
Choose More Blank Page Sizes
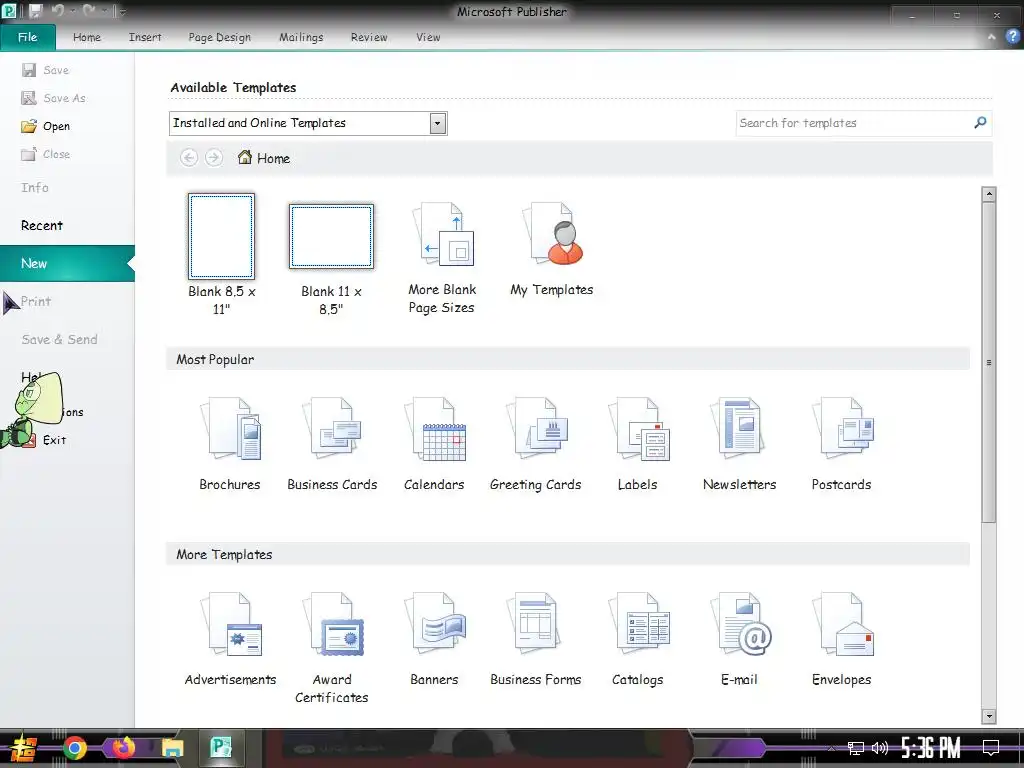click(x=442, y=259)
